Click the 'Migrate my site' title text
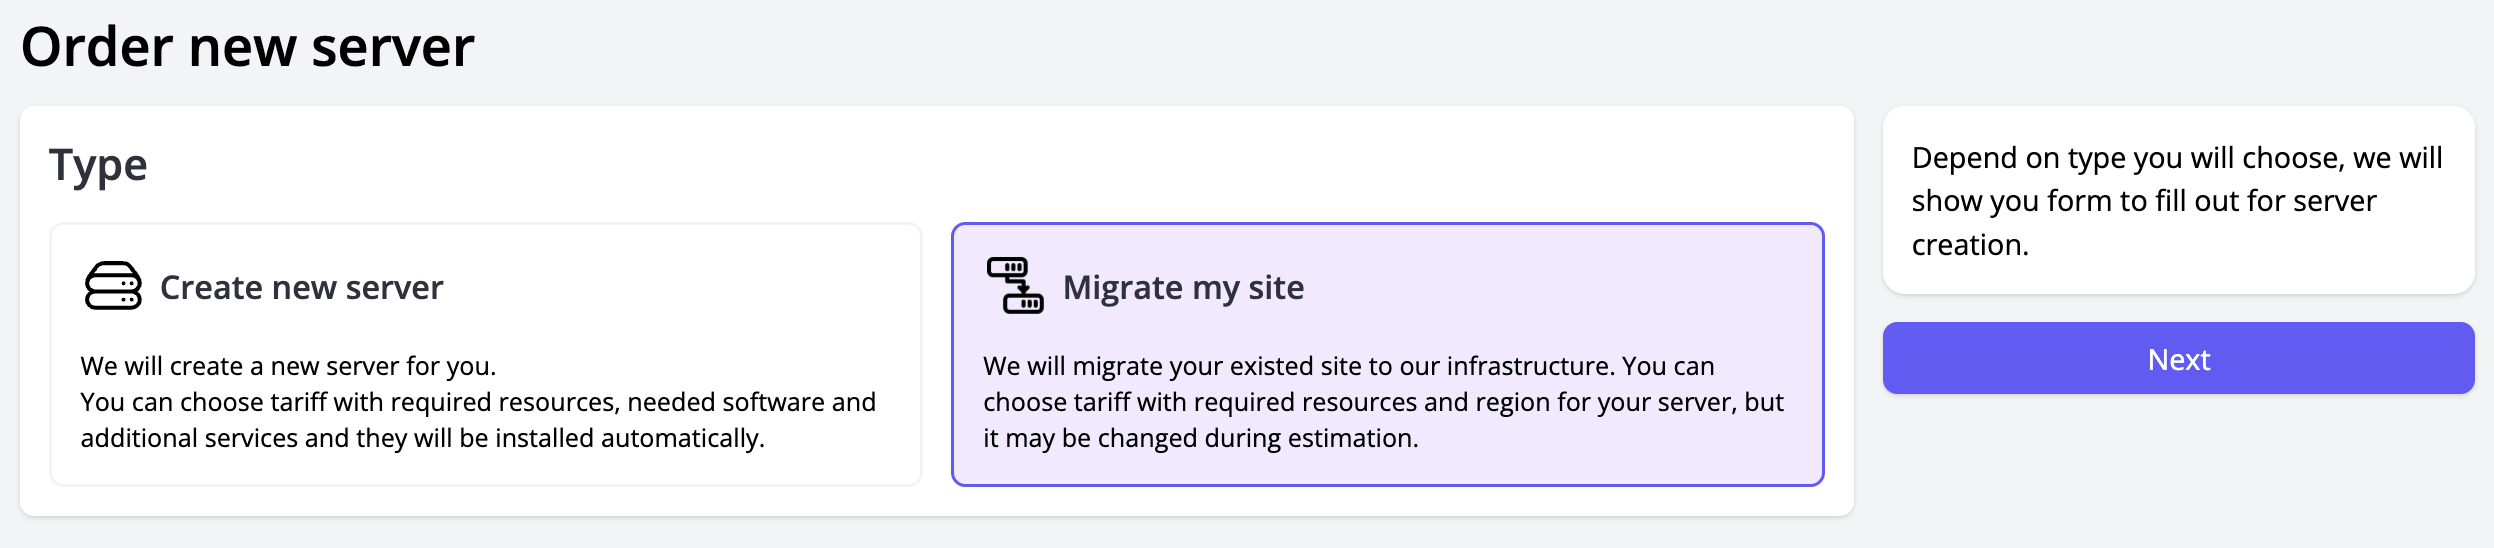The width and height of the screenshot is (2494, 548). [x=1183, y=288]
